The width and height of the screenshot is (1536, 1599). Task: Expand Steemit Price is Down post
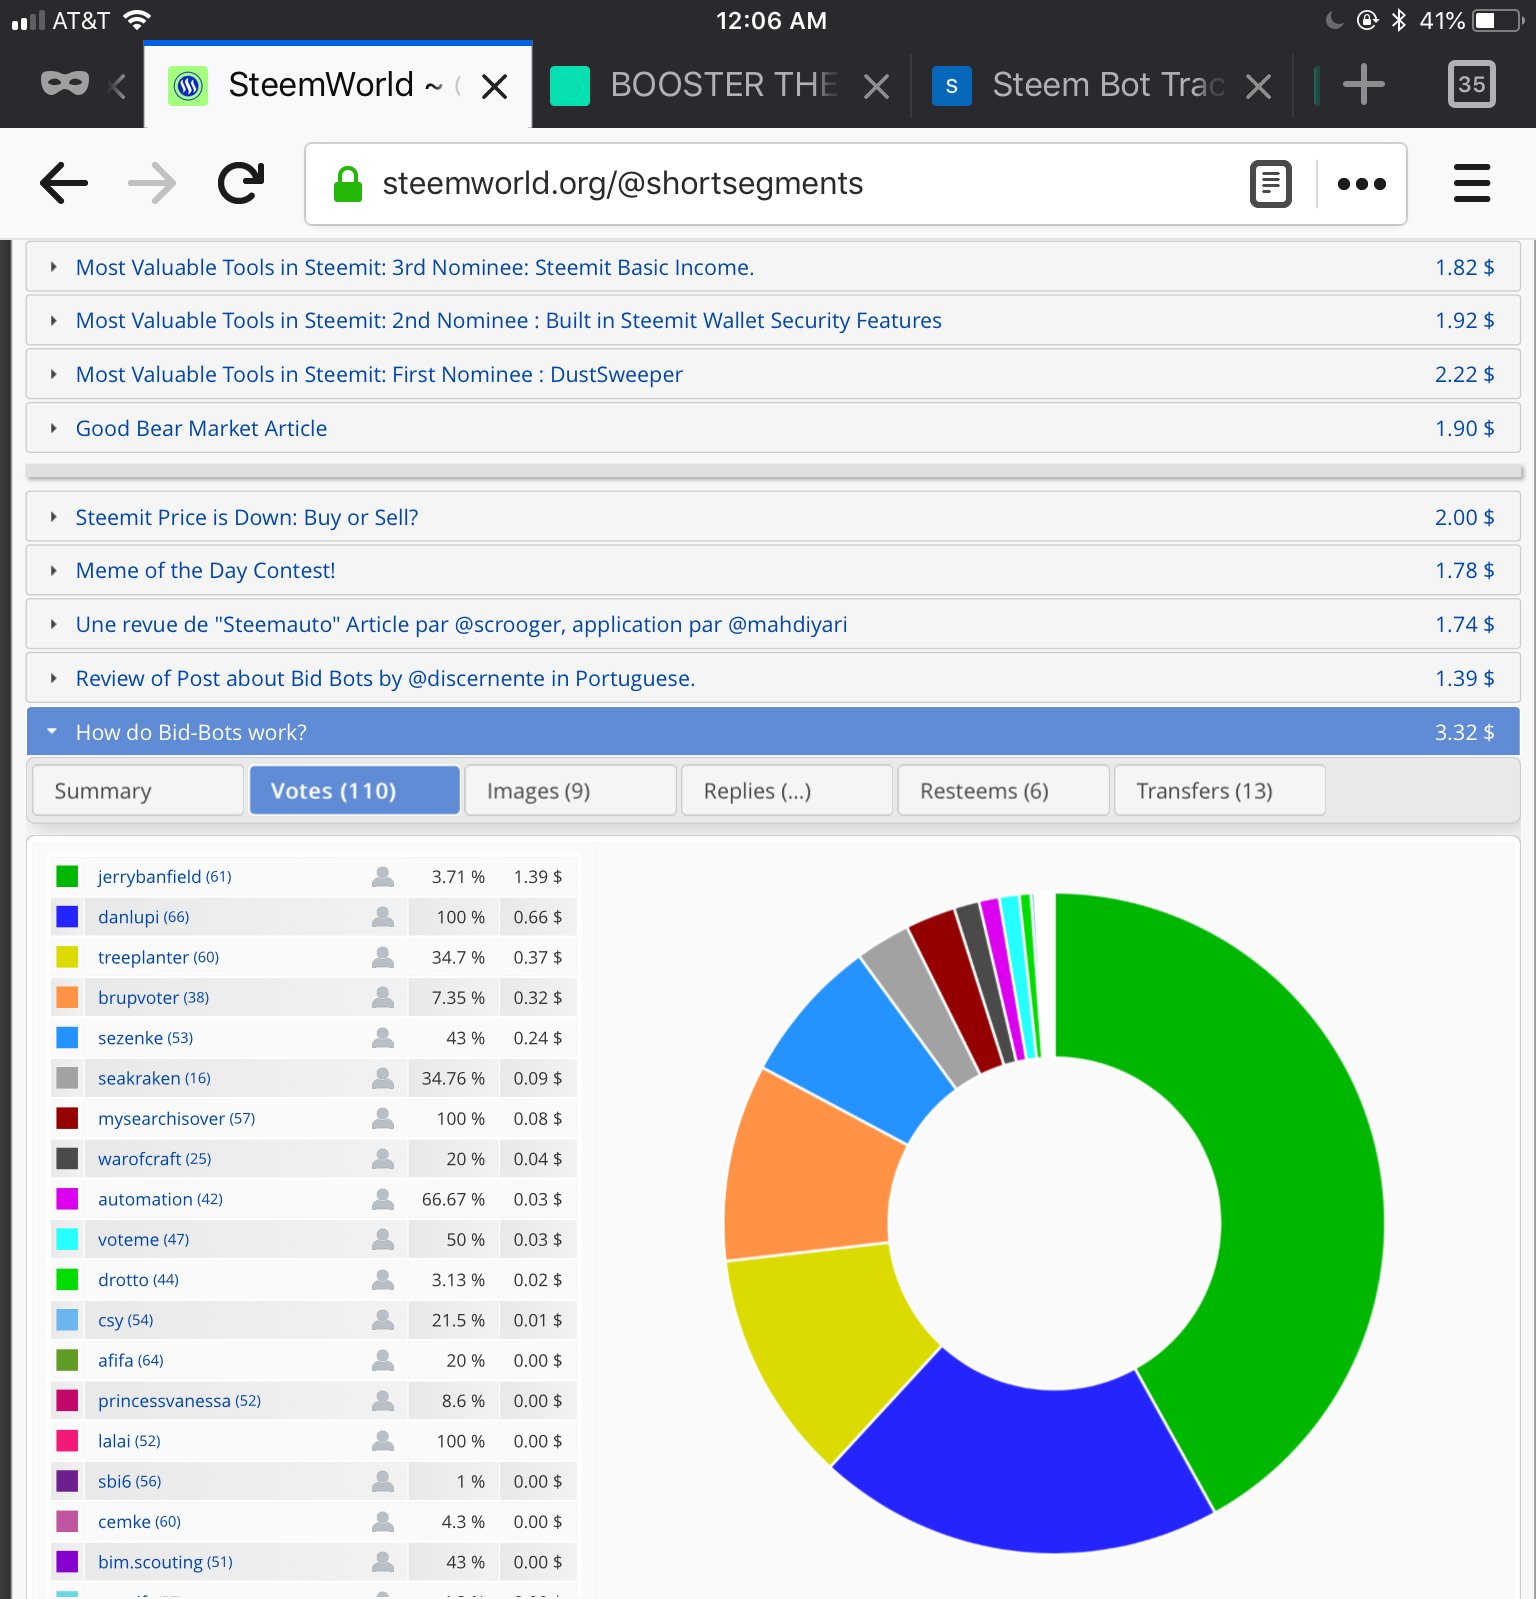coord(773,517)
